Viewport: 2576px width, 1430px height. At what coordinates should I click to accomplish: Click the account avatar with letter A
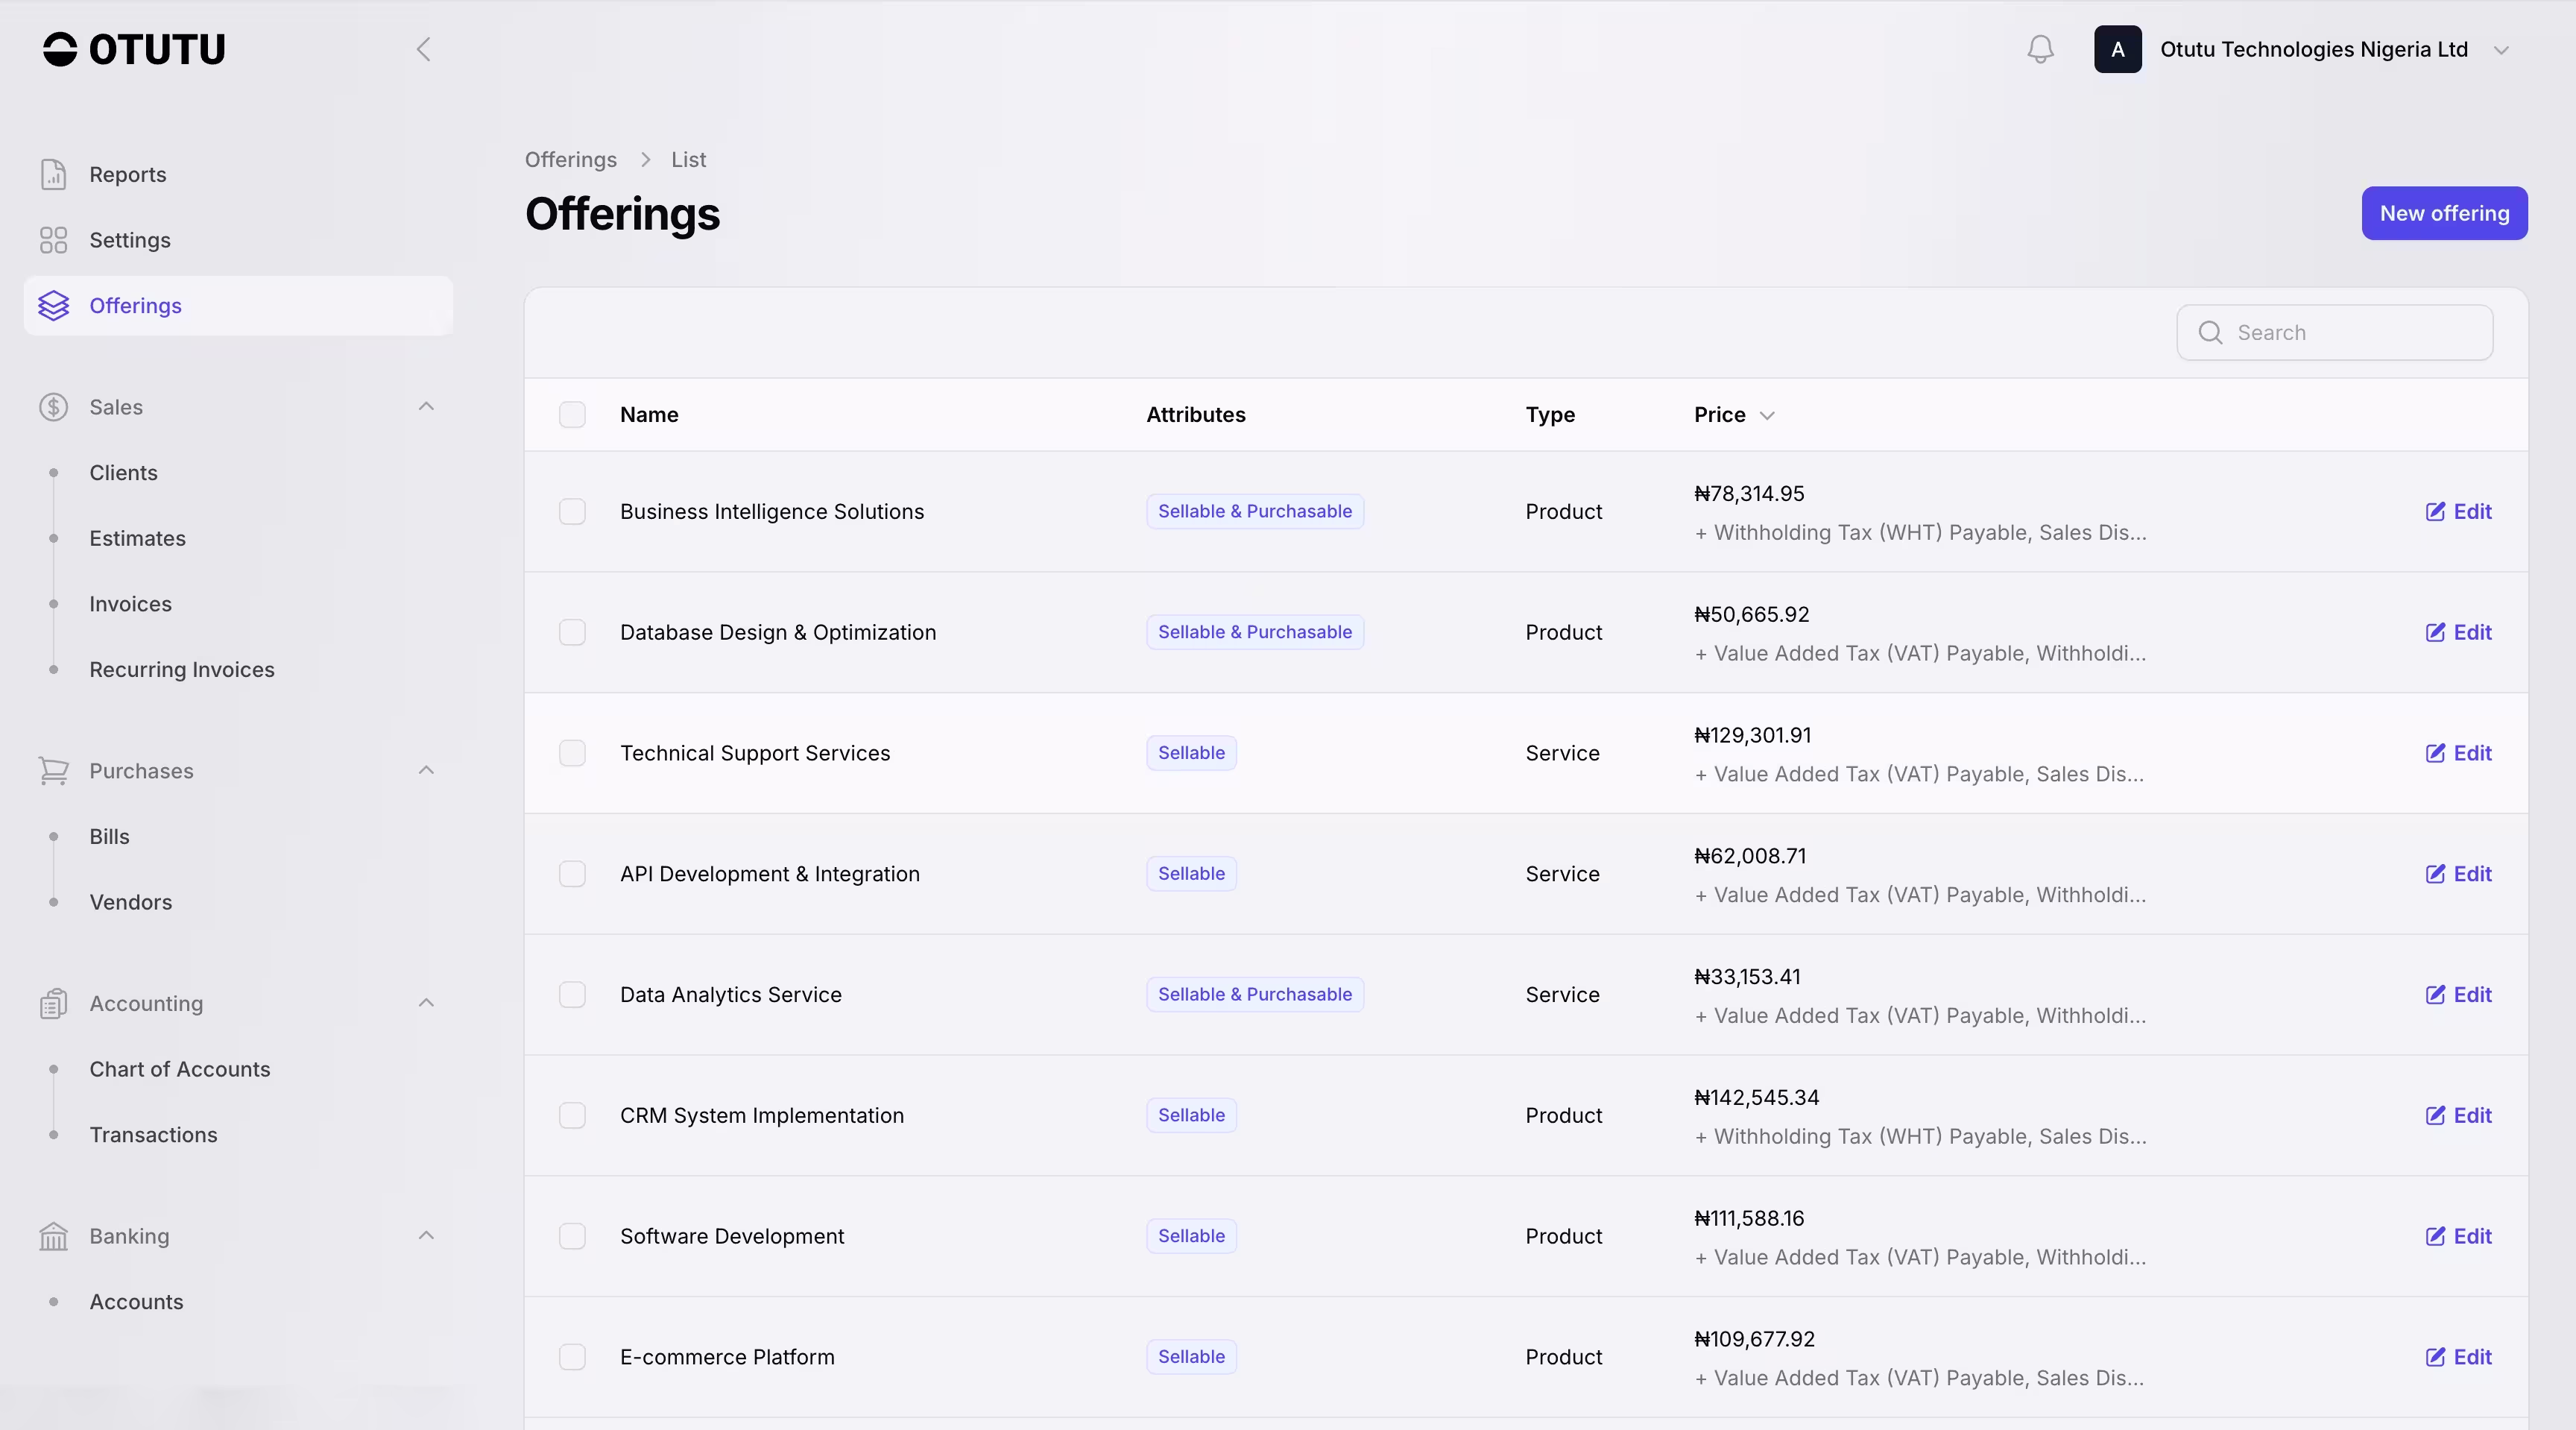[2117, 49]
